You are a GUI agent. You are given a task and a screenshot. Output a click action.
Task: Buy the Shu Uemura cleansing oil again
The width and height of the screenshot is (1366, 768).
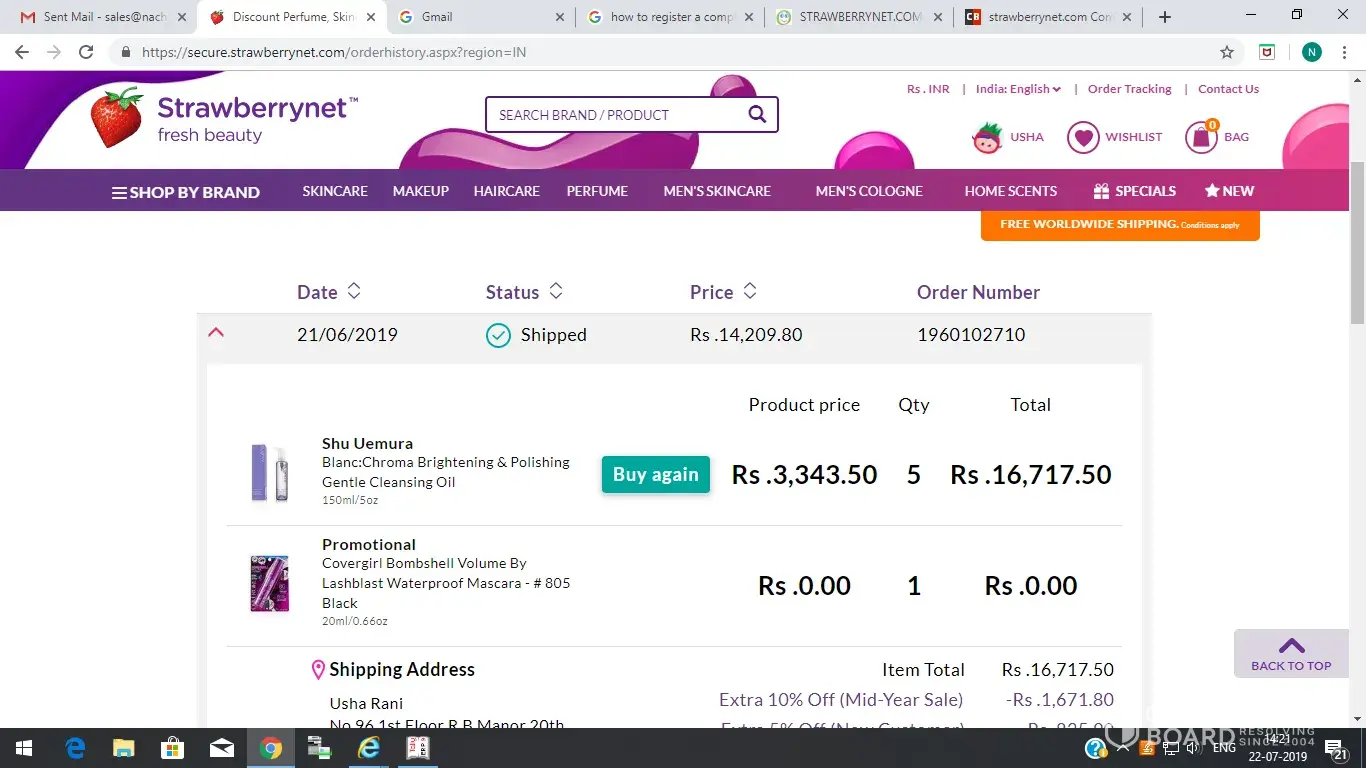(x=656, y=475)
